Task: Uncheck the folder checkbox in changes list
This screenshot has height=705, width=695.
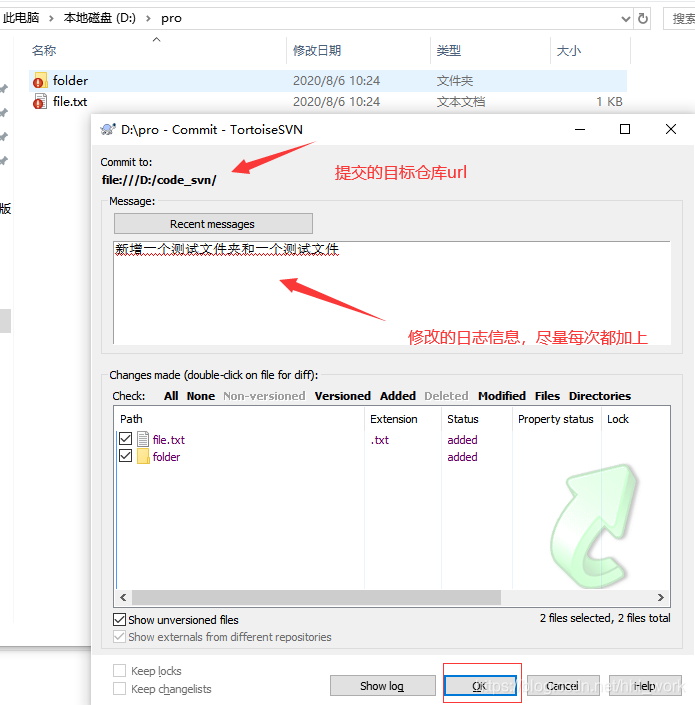Action: coord(125,456)
